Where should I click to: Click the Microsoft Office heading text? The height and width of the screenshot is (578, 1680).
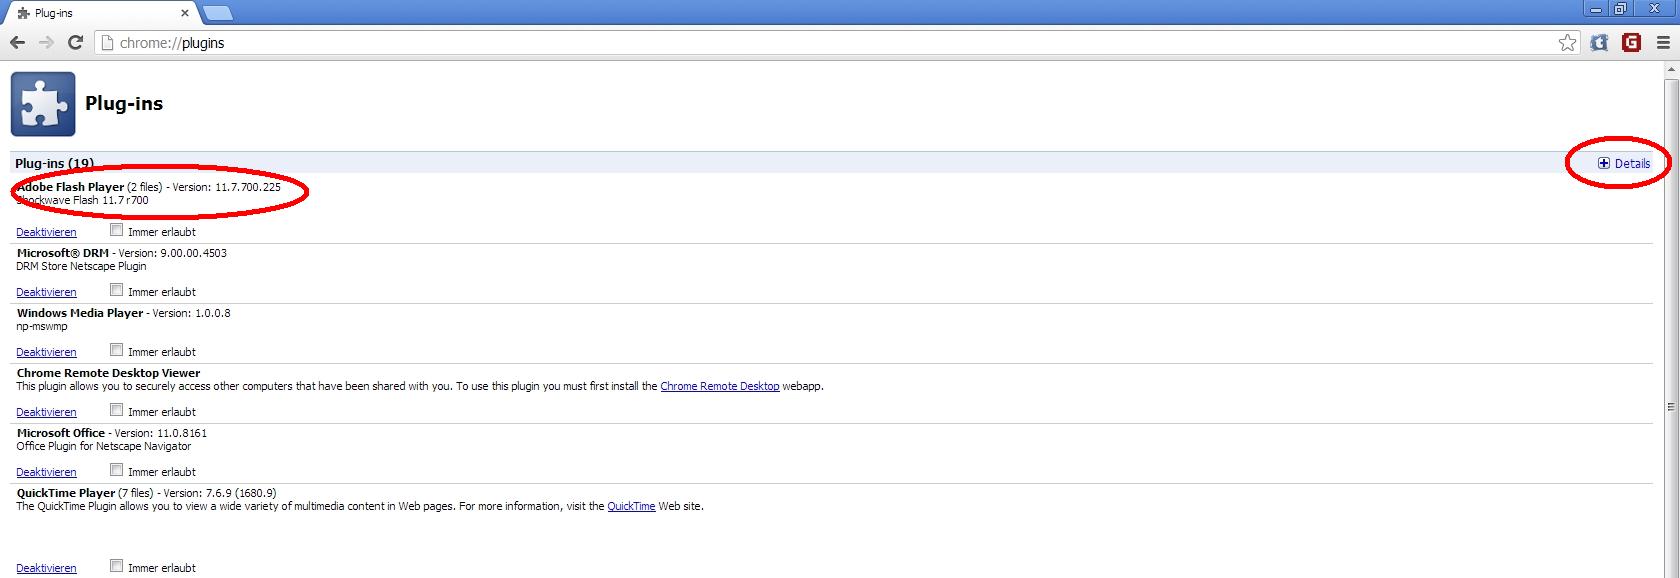61,433
